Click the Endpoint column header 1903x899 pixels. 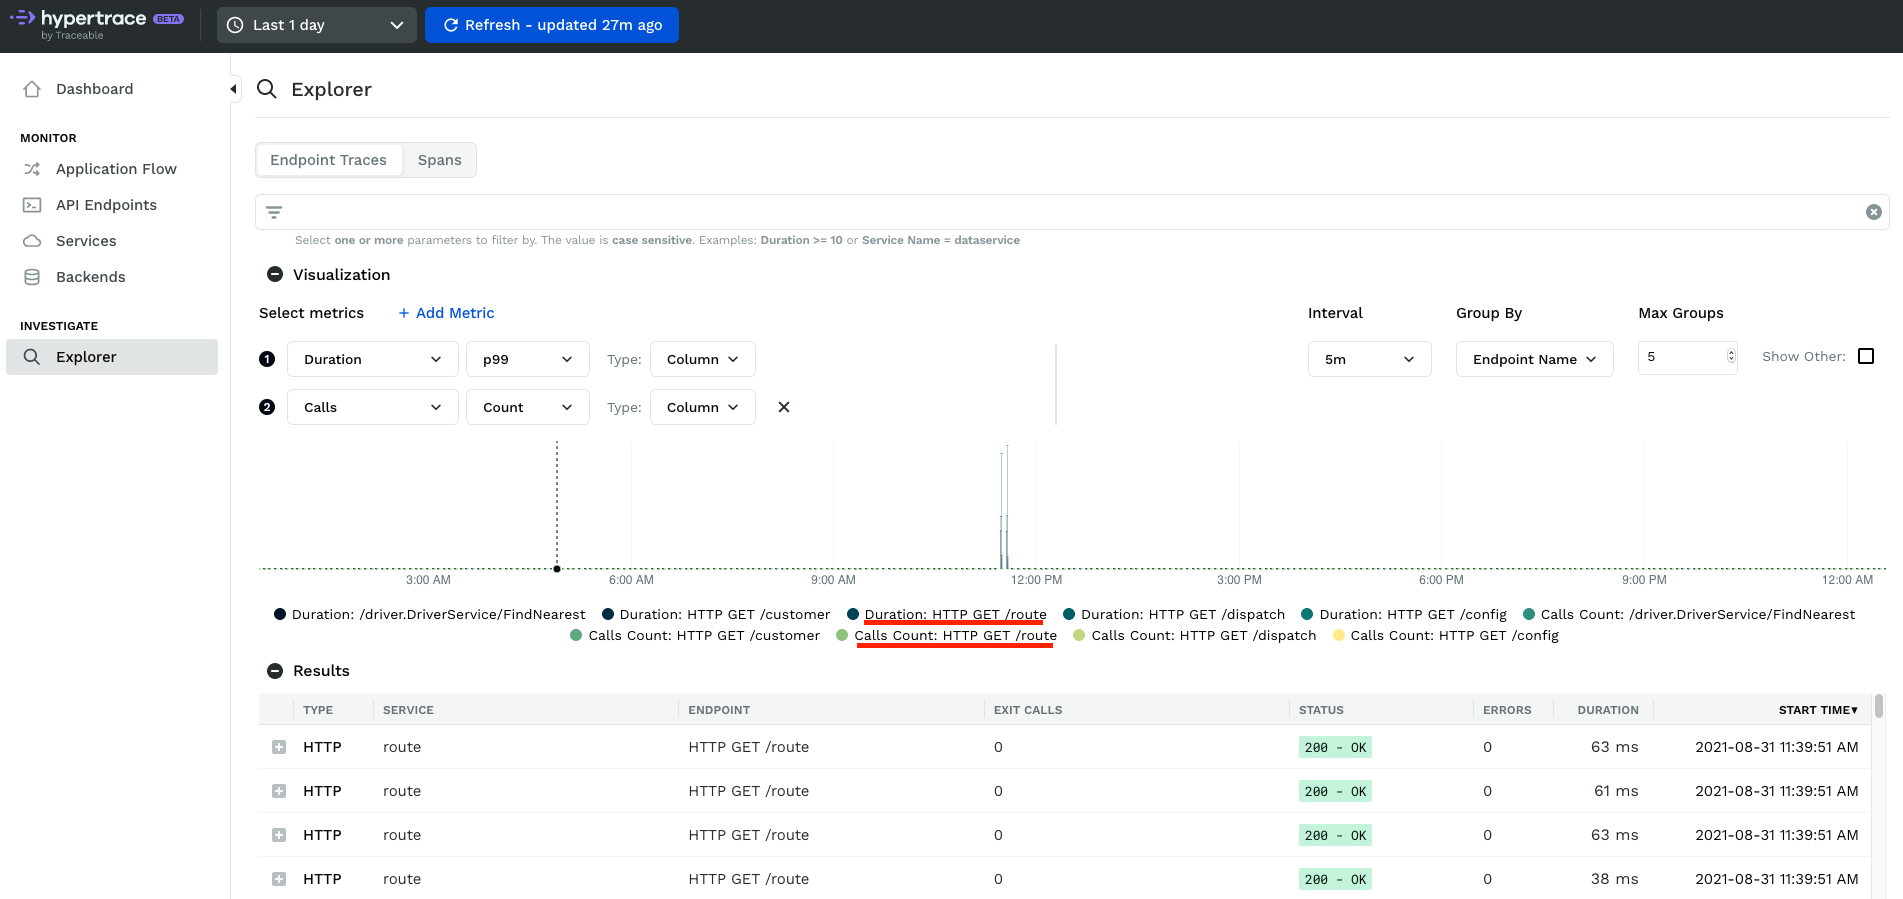point(719,710)
